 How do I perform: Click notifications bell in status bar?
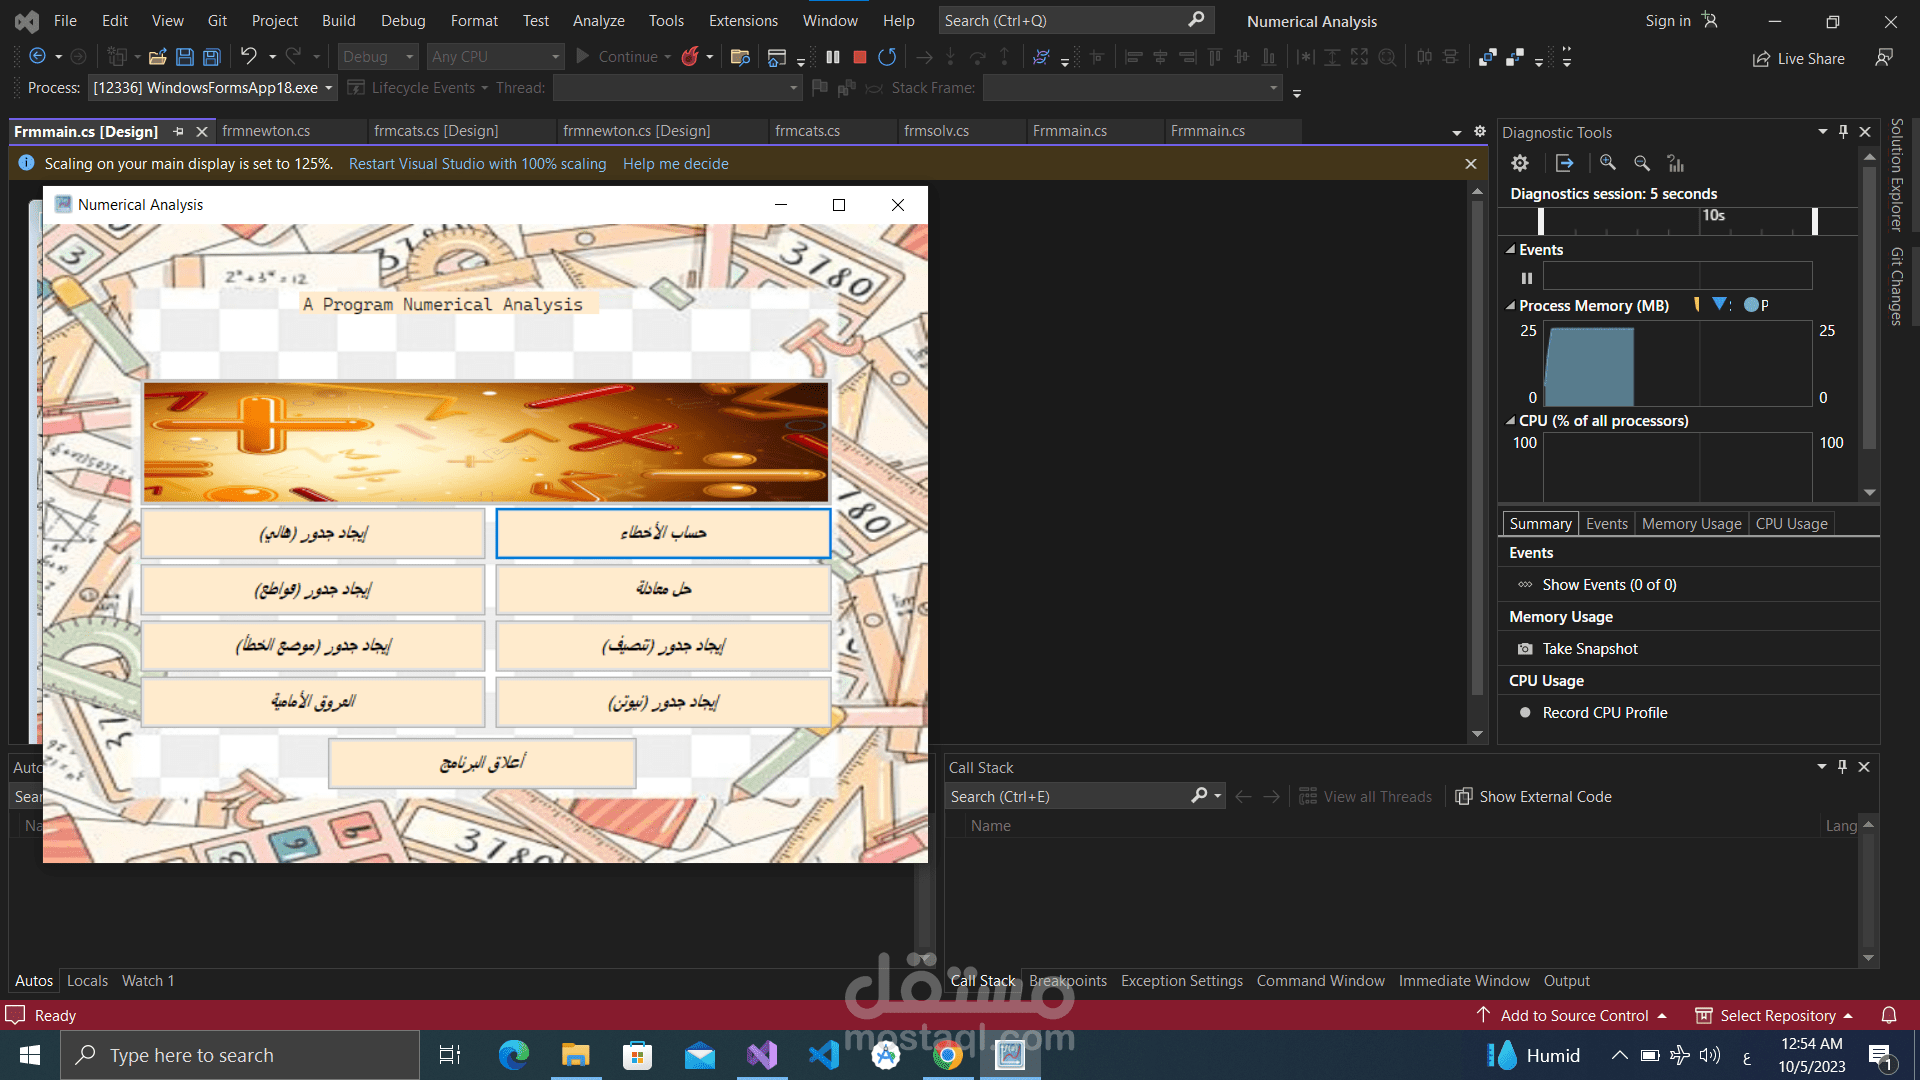click(1889, 1015)
